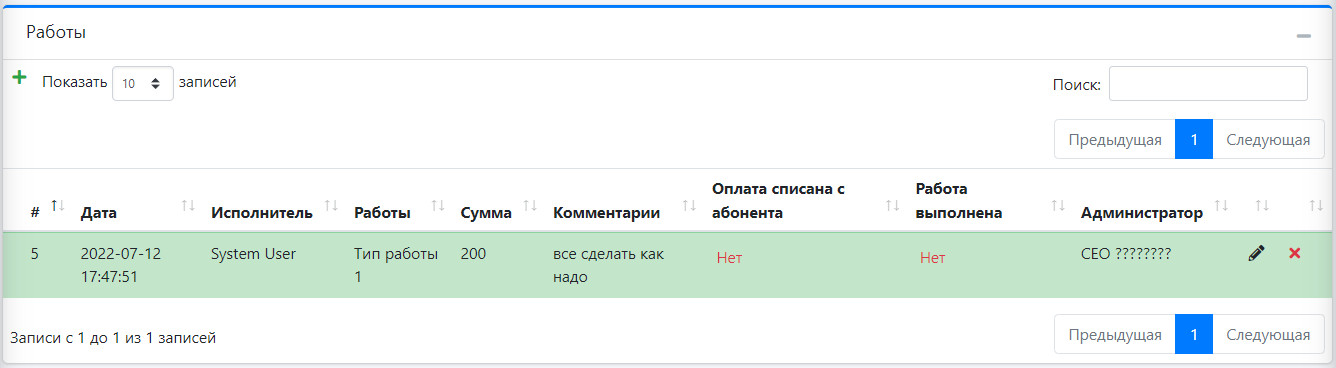Delete work record 5 with red X
Screen dimensions: 1336x368
point(1294,254)
